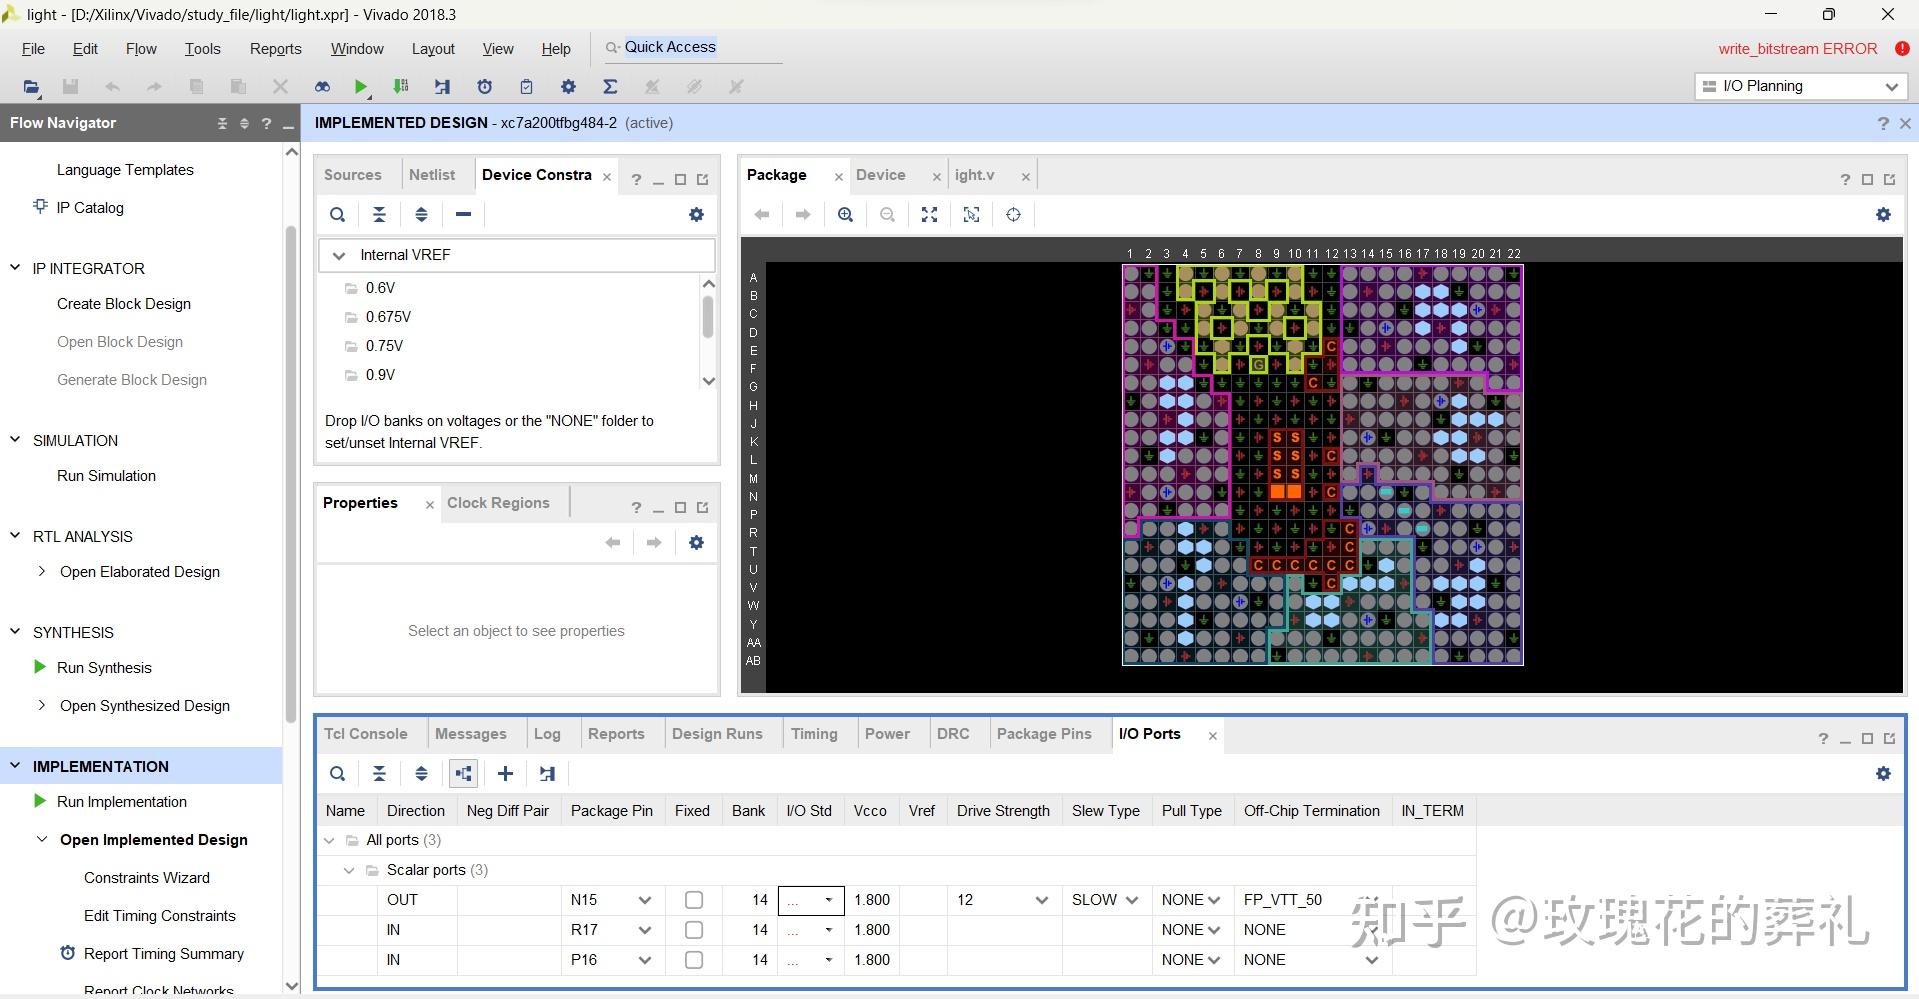1919x999 pixels.
Task: Click the Sigma report toolbar icon
Action: (610, 87)
